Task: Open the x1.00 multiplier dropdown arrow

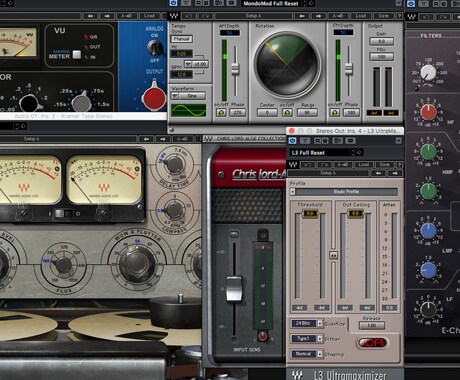Action: coord(188,63)
